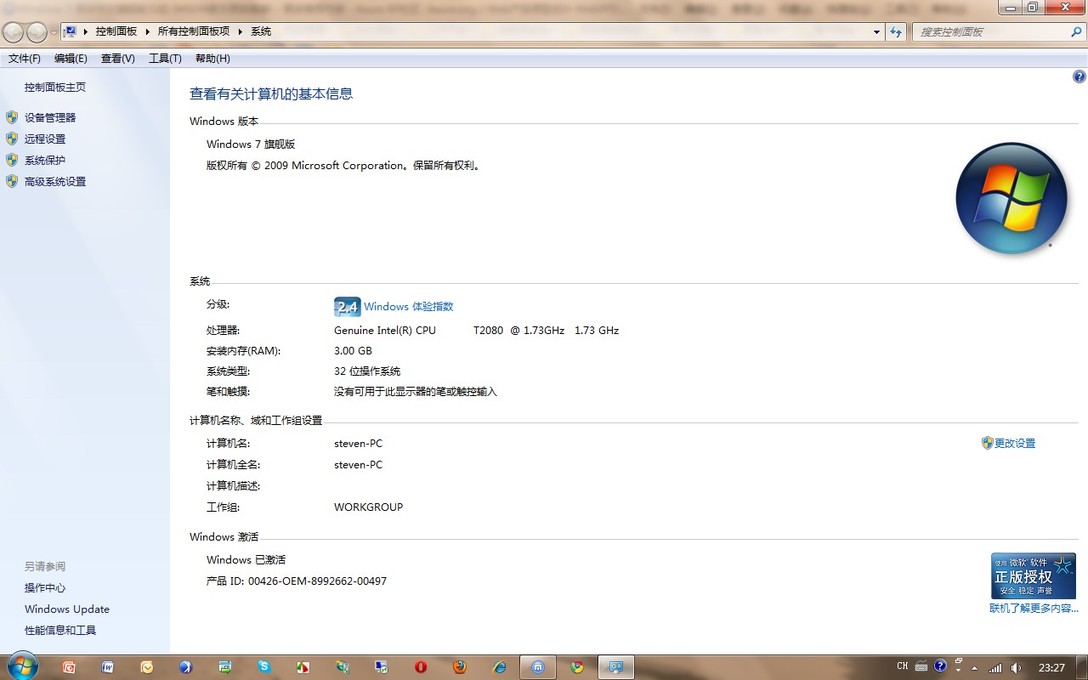Click the 2.4 experience index score badge
Screen dimensions: 1088x680
(347, 307)
